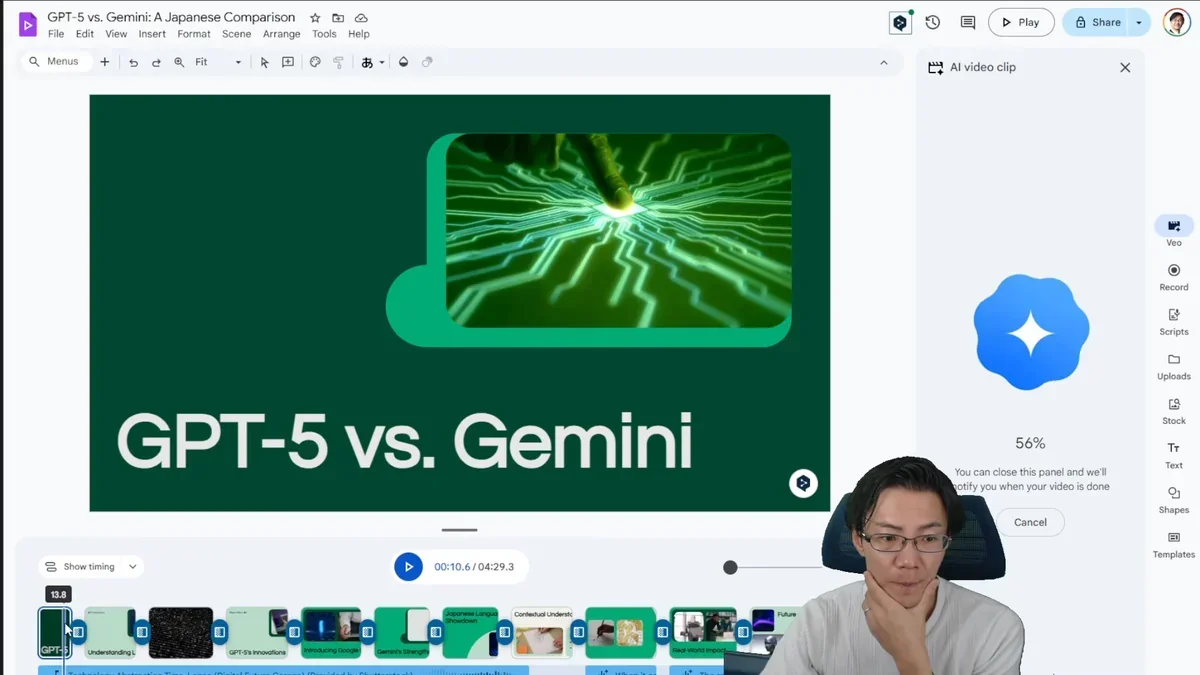This screenshot has height=675, width=1200.
Task: Select the GPT-5 vs. Gemini title text
Action: [x=404, y=440]
